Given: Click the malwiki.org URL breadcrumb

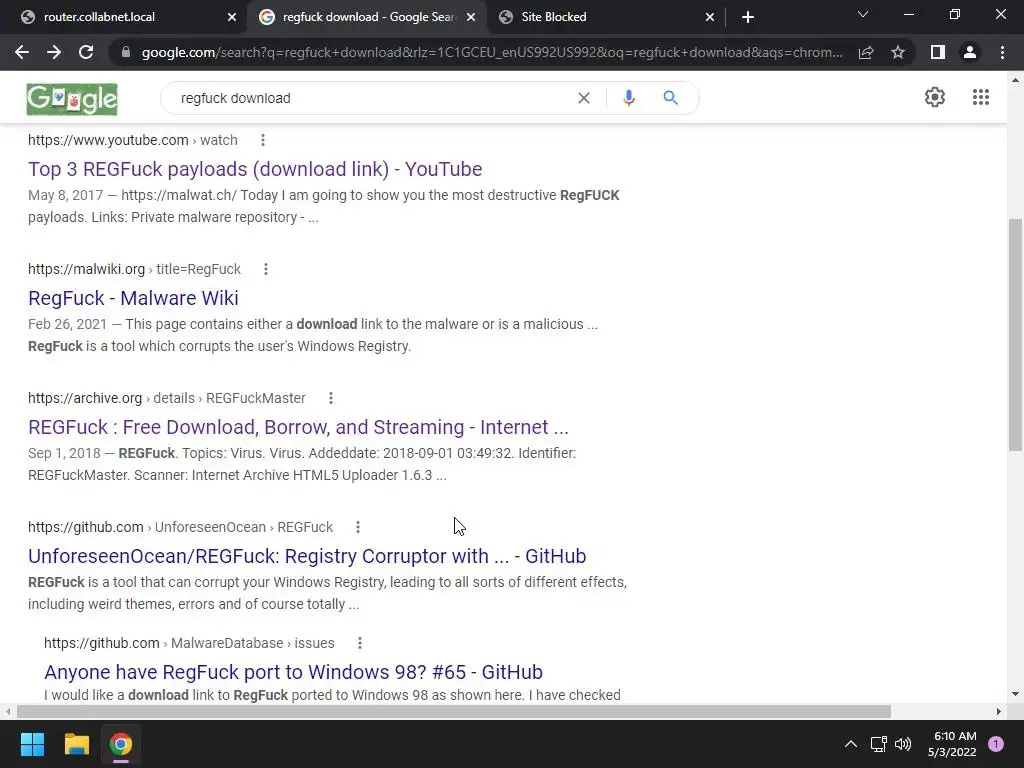Looking at the screenshot, I should click(x=135, y=269).
